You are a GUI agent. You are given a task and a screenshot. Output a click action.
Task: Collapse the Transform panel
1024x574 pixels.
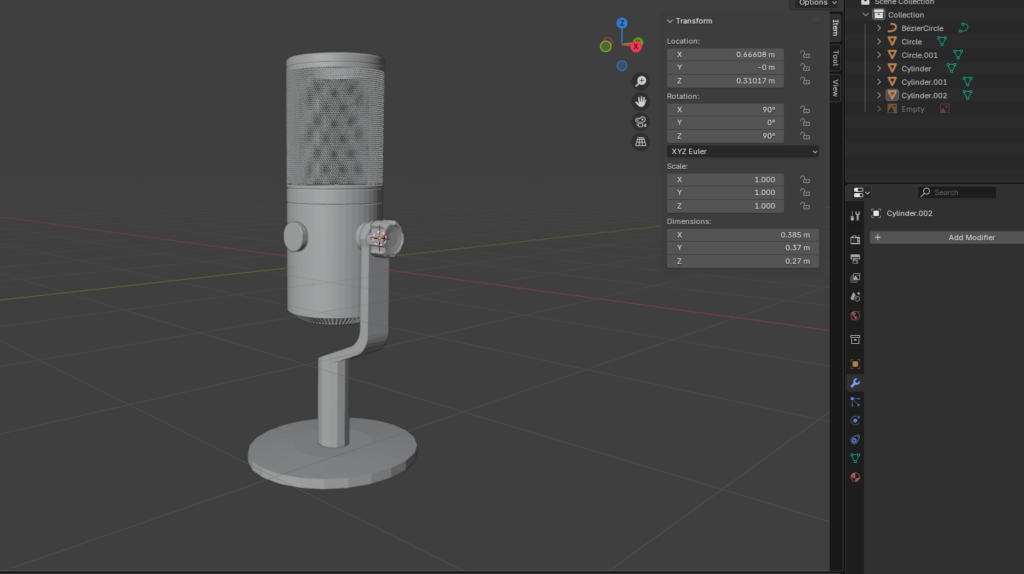pyautogui.click(x=670, y=21)
